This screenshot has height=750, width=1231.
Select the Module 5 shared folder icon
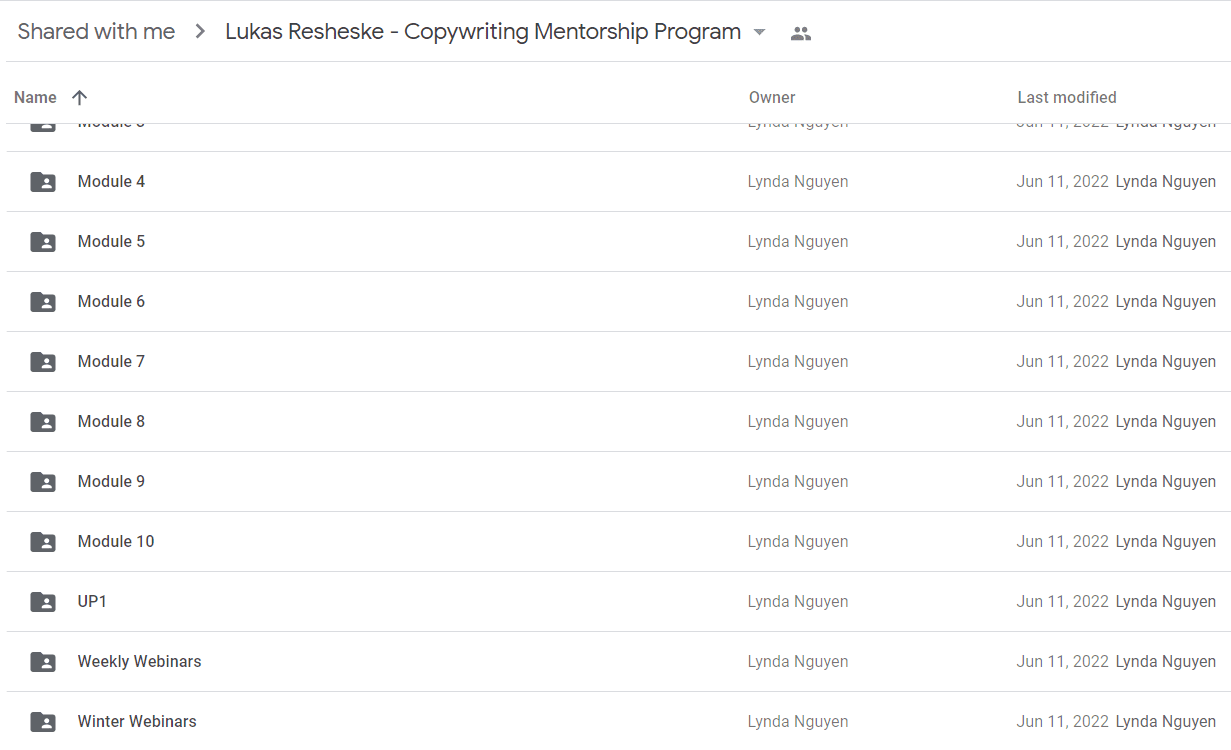(43, 242)
